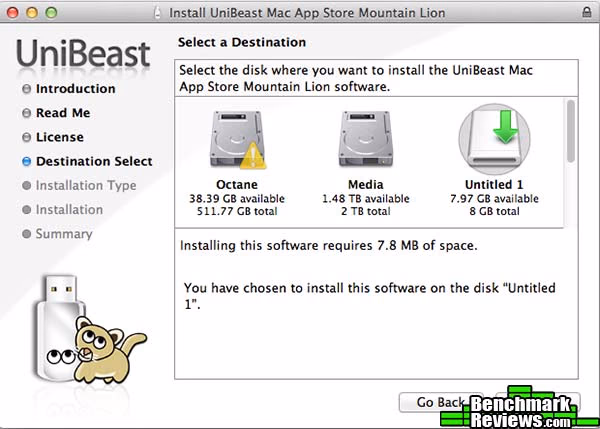Close the installer window with red button
This screenshot has height=429, width=600.
click(x=13, y=13)
